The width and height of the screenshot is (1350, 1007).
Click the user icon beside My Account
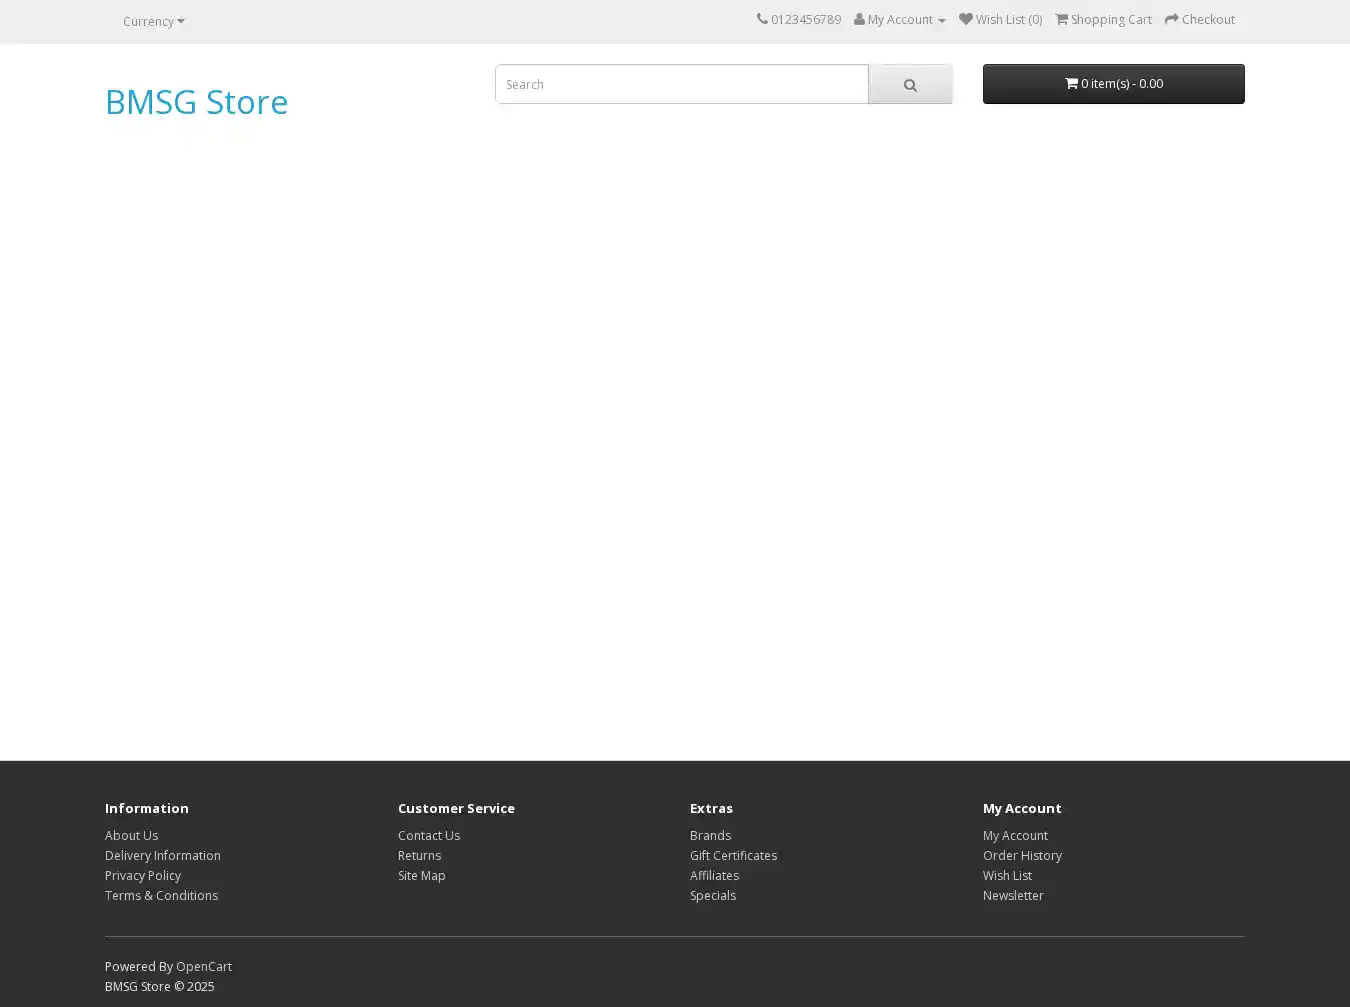coord(859,19)
